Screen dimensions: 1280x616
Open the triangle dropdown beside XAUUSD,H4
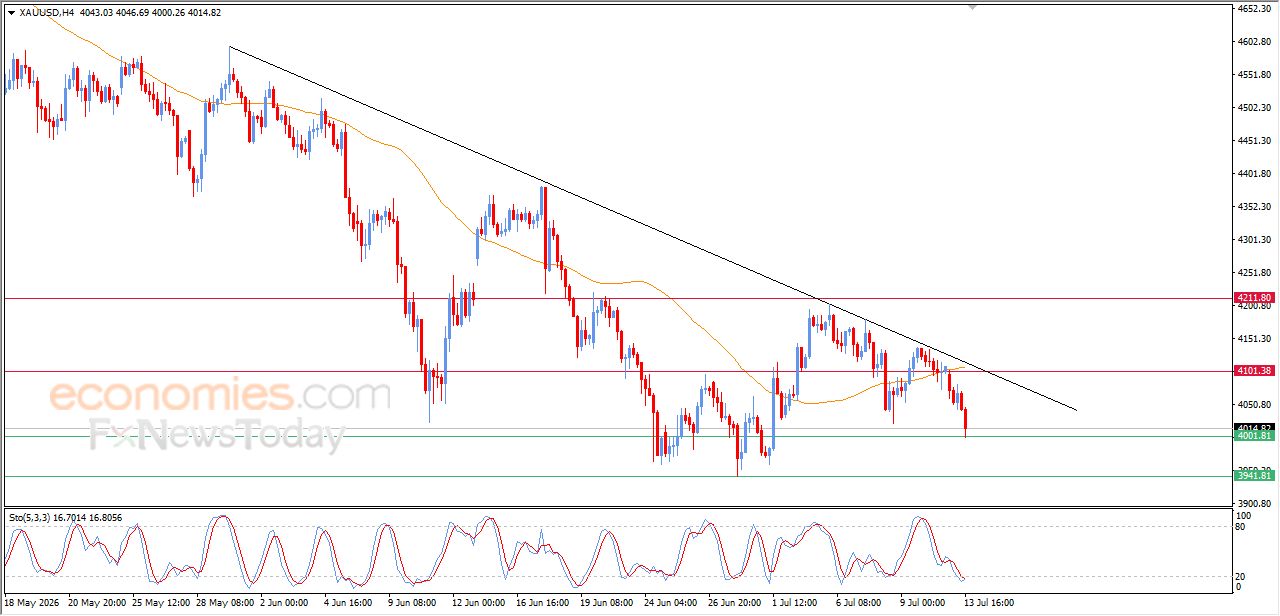(x=11, y=13)
